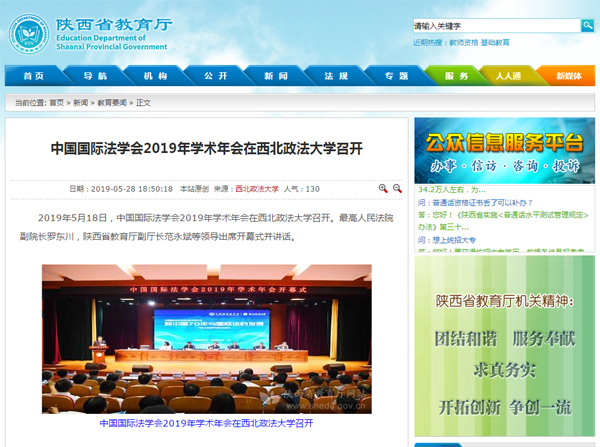The width and height of the screenshot is (600, 447).
Task: Click the search magnifier icon
Action: coord(587,25)
